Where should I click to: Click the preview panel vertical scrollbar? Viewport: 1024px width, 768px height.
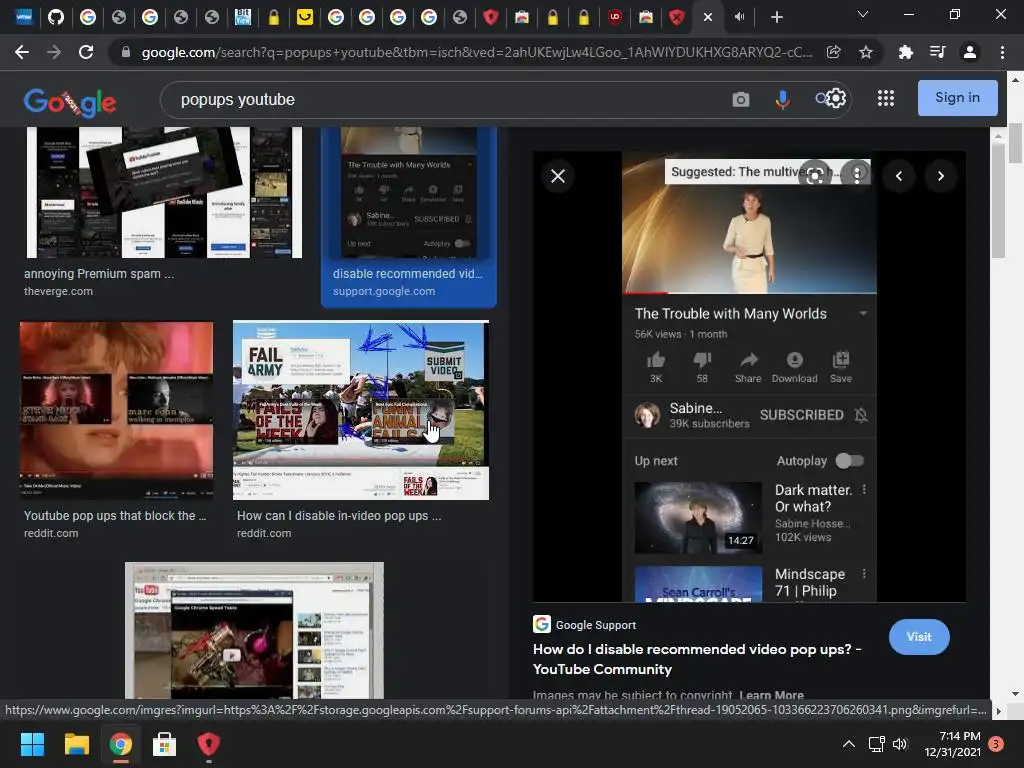pyautogui.click(x=997, y=200)
